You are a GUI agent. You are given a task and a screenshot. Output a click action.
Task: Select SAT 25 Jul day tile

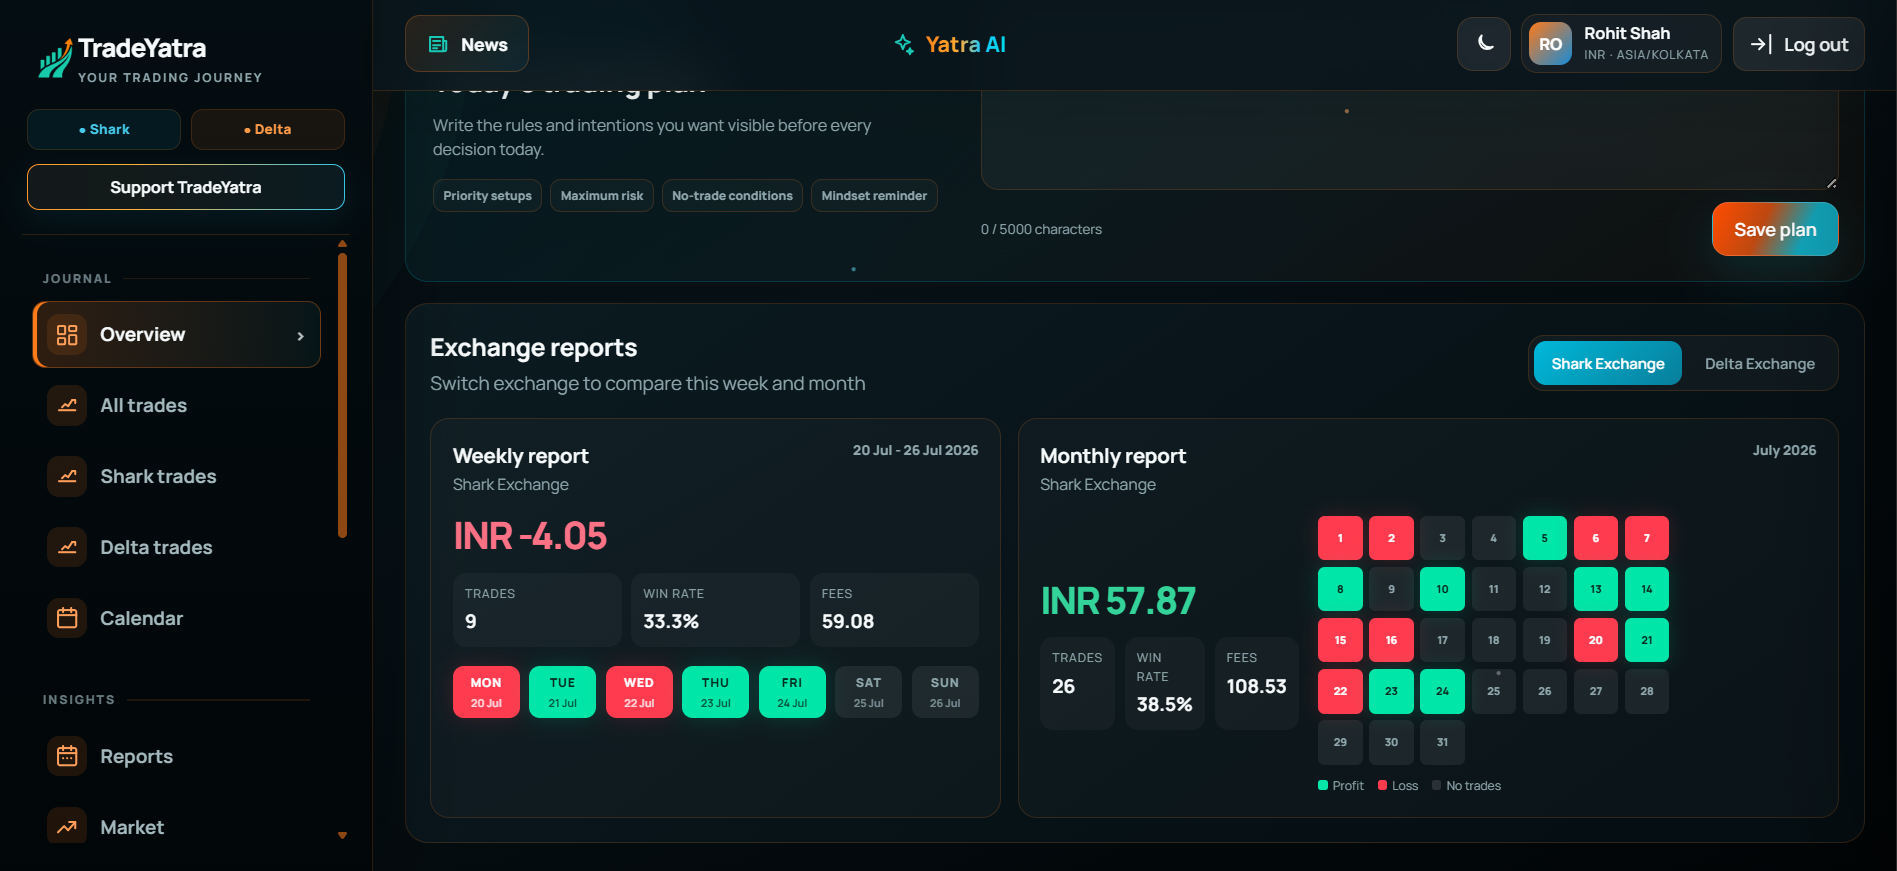click(x=868, y=692)
